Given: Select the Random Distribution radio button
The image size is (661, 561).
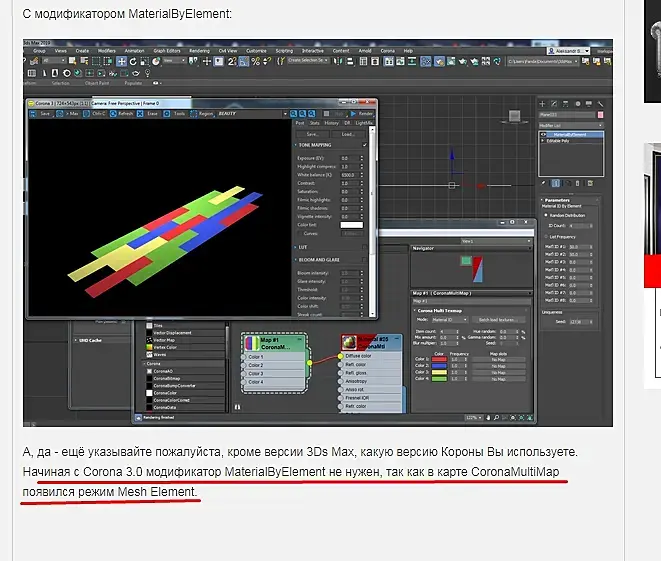Looking at the screenshot, I should coord(546,215).
